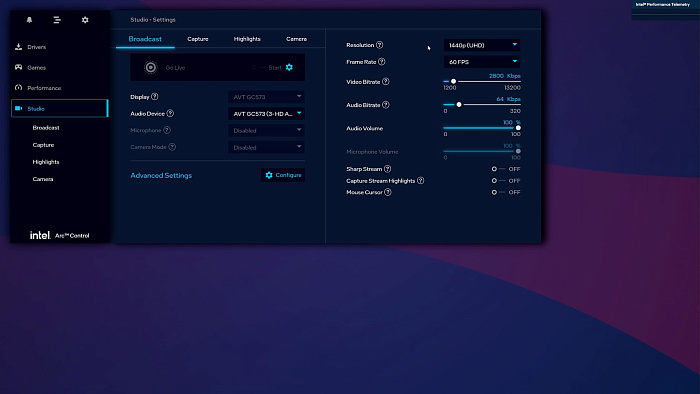Click the Audio Volume slider handle
Screen dimensions: 700x394
[518, 128]
